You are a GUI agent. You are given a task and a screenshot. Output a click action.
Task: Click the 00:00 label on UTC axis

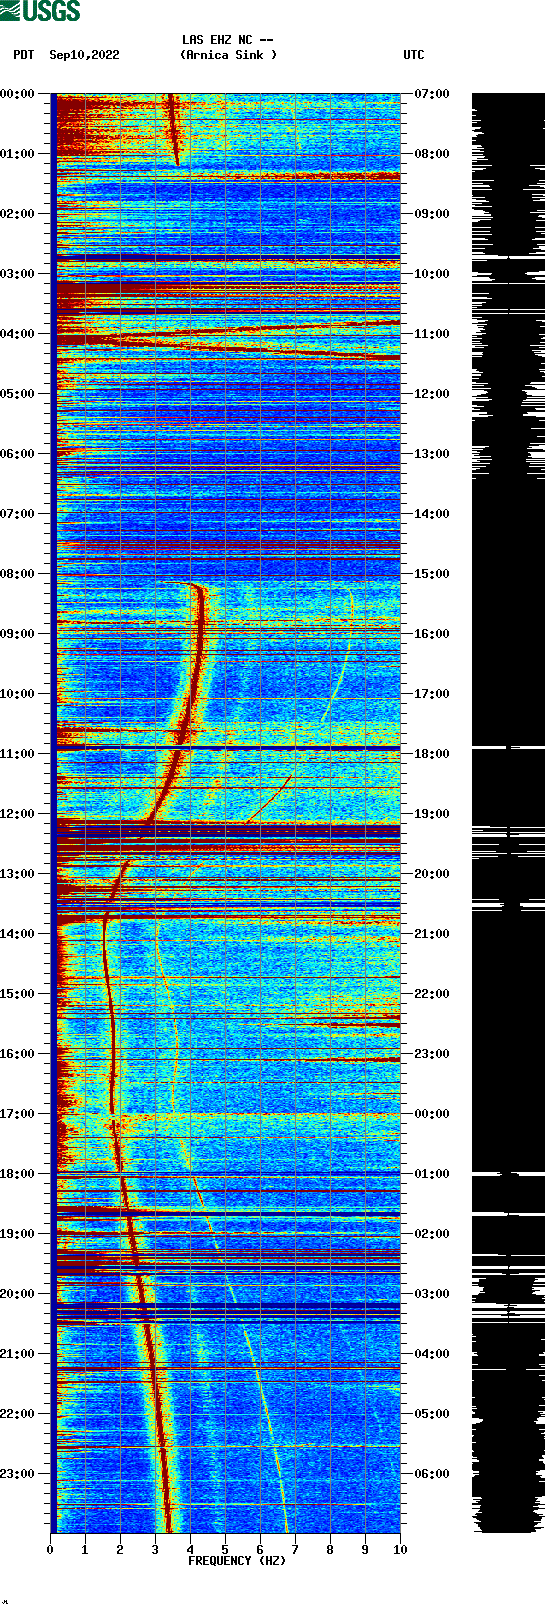432,1114
